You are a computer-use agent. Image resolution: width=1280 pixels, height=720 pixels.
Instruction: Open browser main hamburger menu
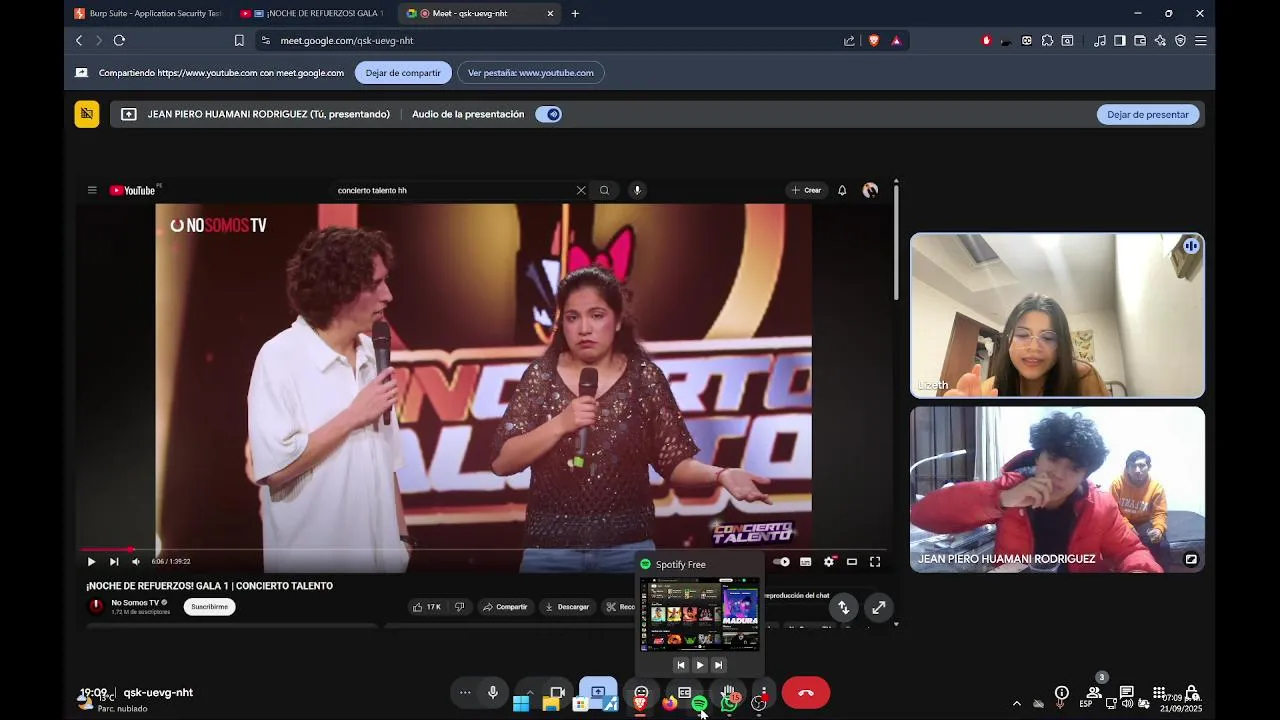1201,40
